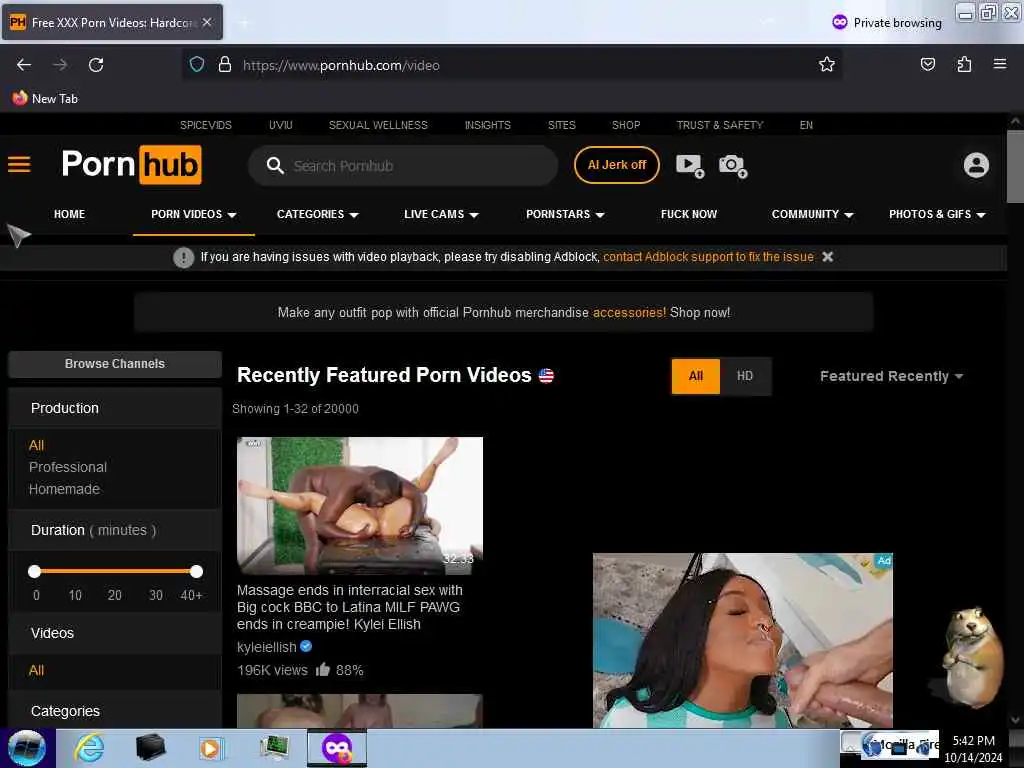Open the TRUST & SAFETY link
The height and width of the screenshot is (768, 1024).
tap(720, 125)
